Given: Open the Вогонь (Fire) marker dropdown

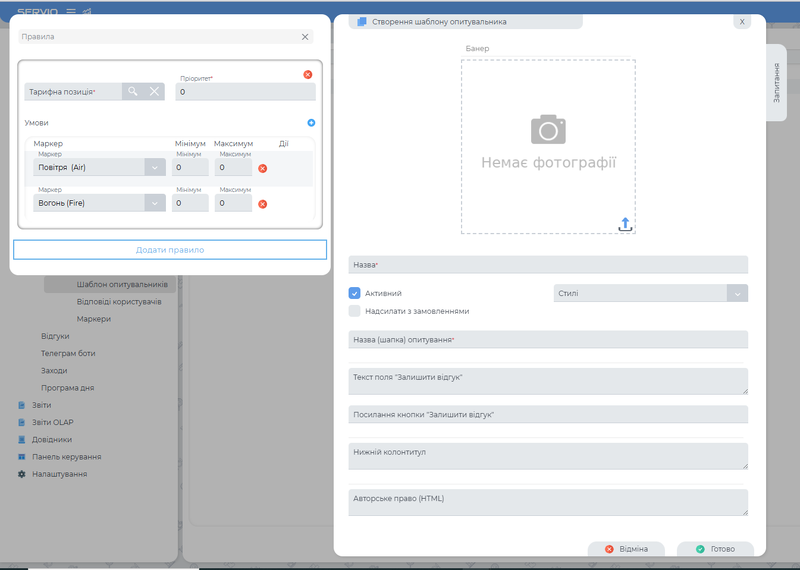Looking at the screenshot, I should click(155, 203).
